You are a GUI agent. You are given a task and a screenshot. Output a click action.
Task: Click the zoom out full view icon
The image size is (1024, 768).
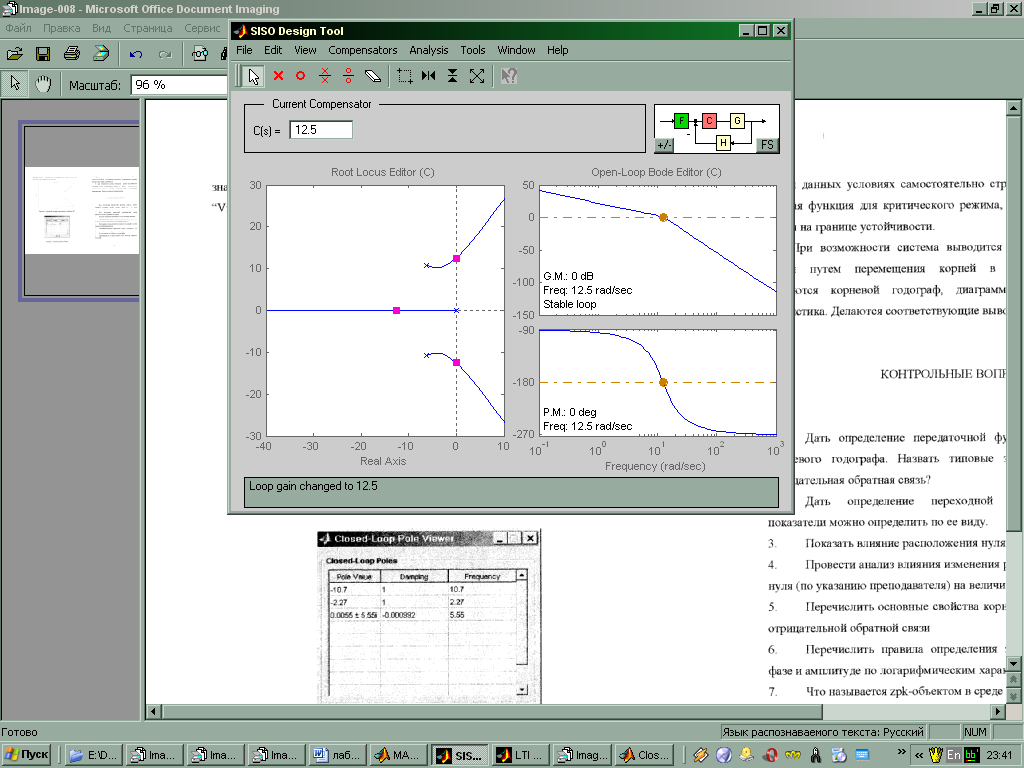(x=477, y=76)
